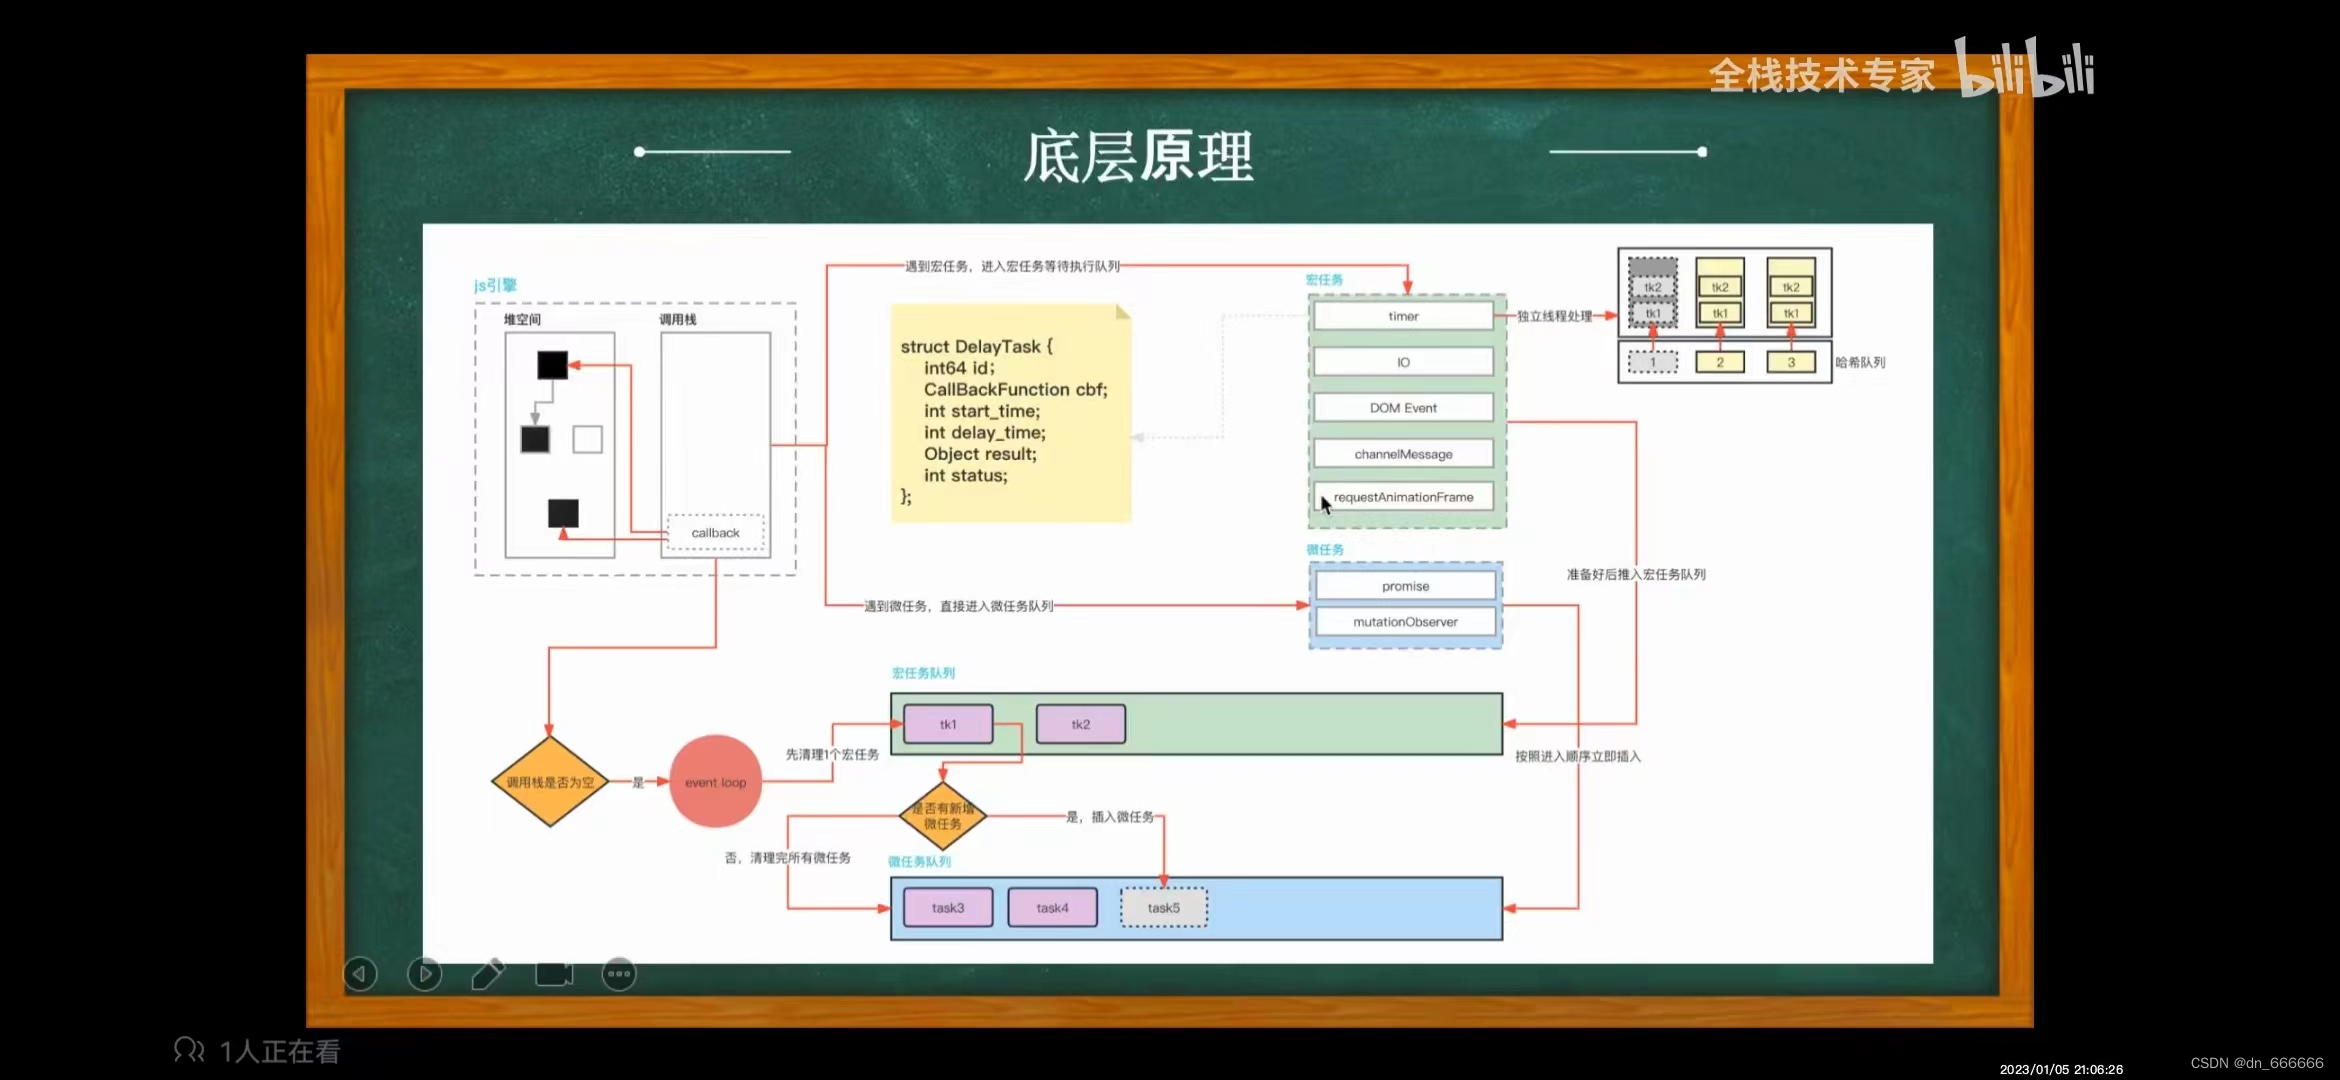This screenshot has height=1080, width=2340.
Task: Click the timer box in macro tasks
Action: pos(1403,316)
